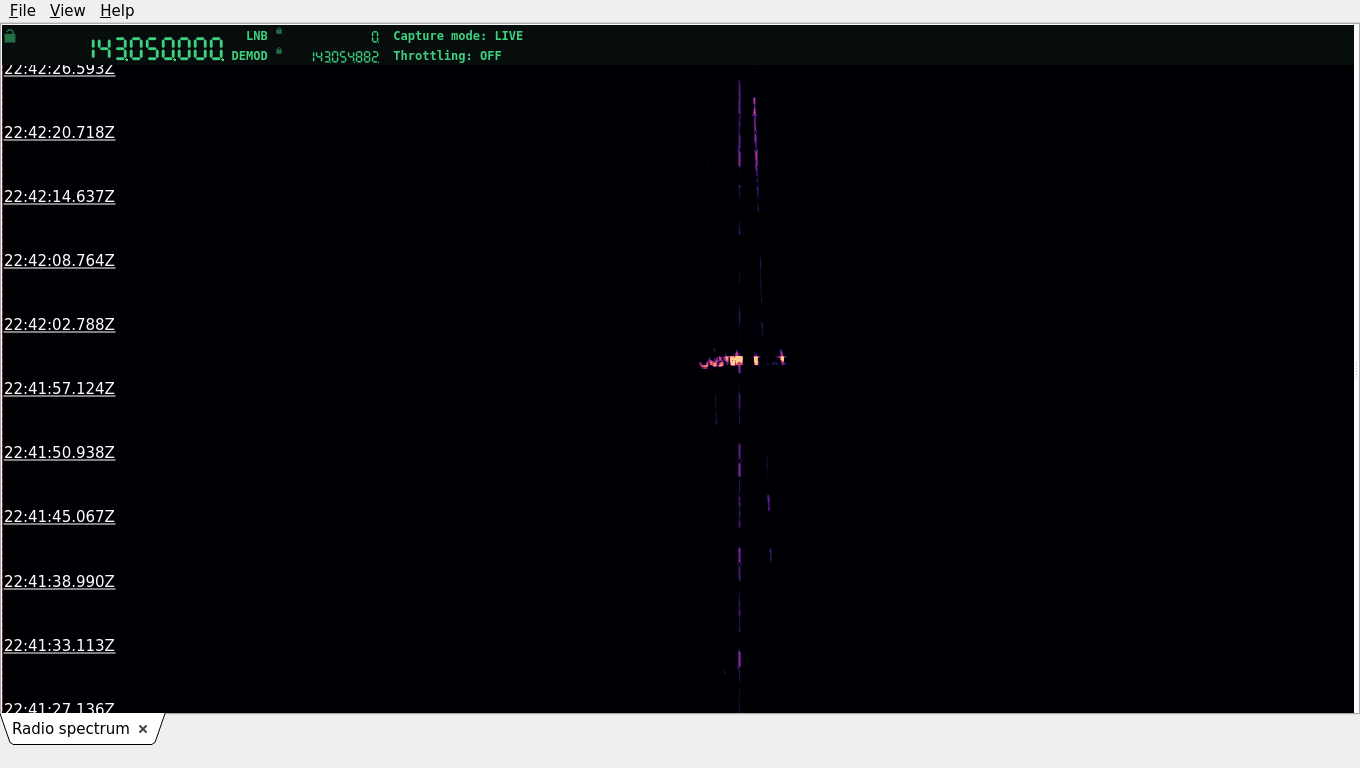Toggle the DEMOD frequency lock icon
1360x768 pixels.
point(279,51)
